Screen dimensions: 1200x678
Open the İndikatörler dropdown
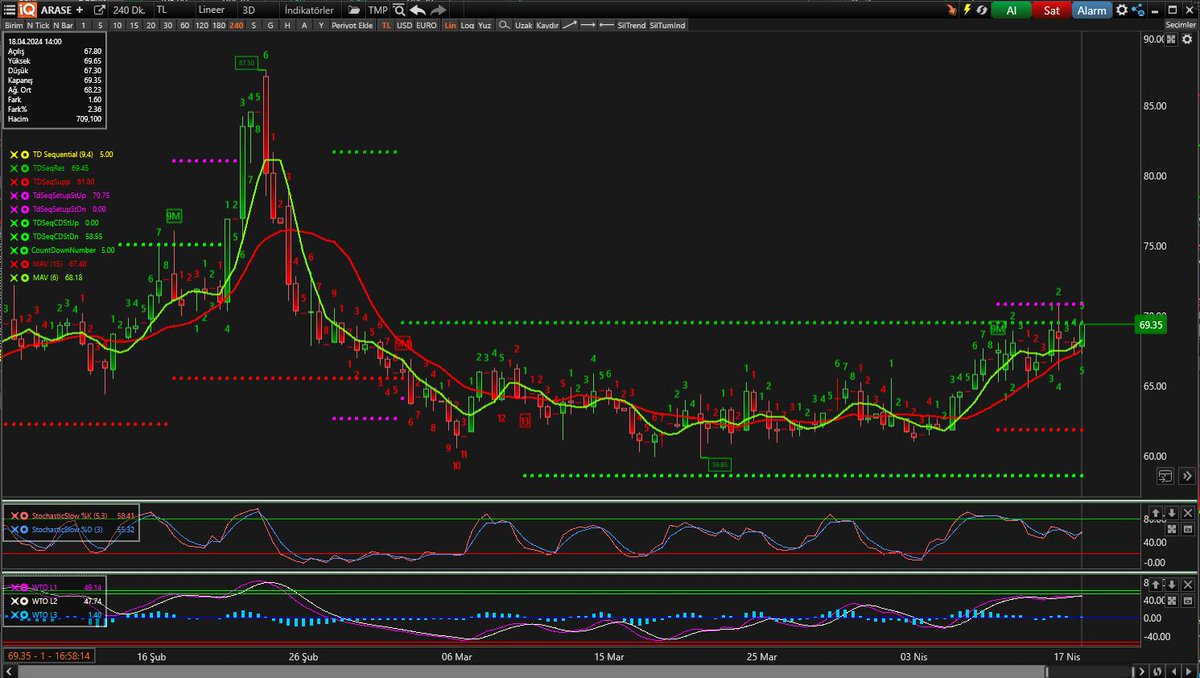coord(309,9)
